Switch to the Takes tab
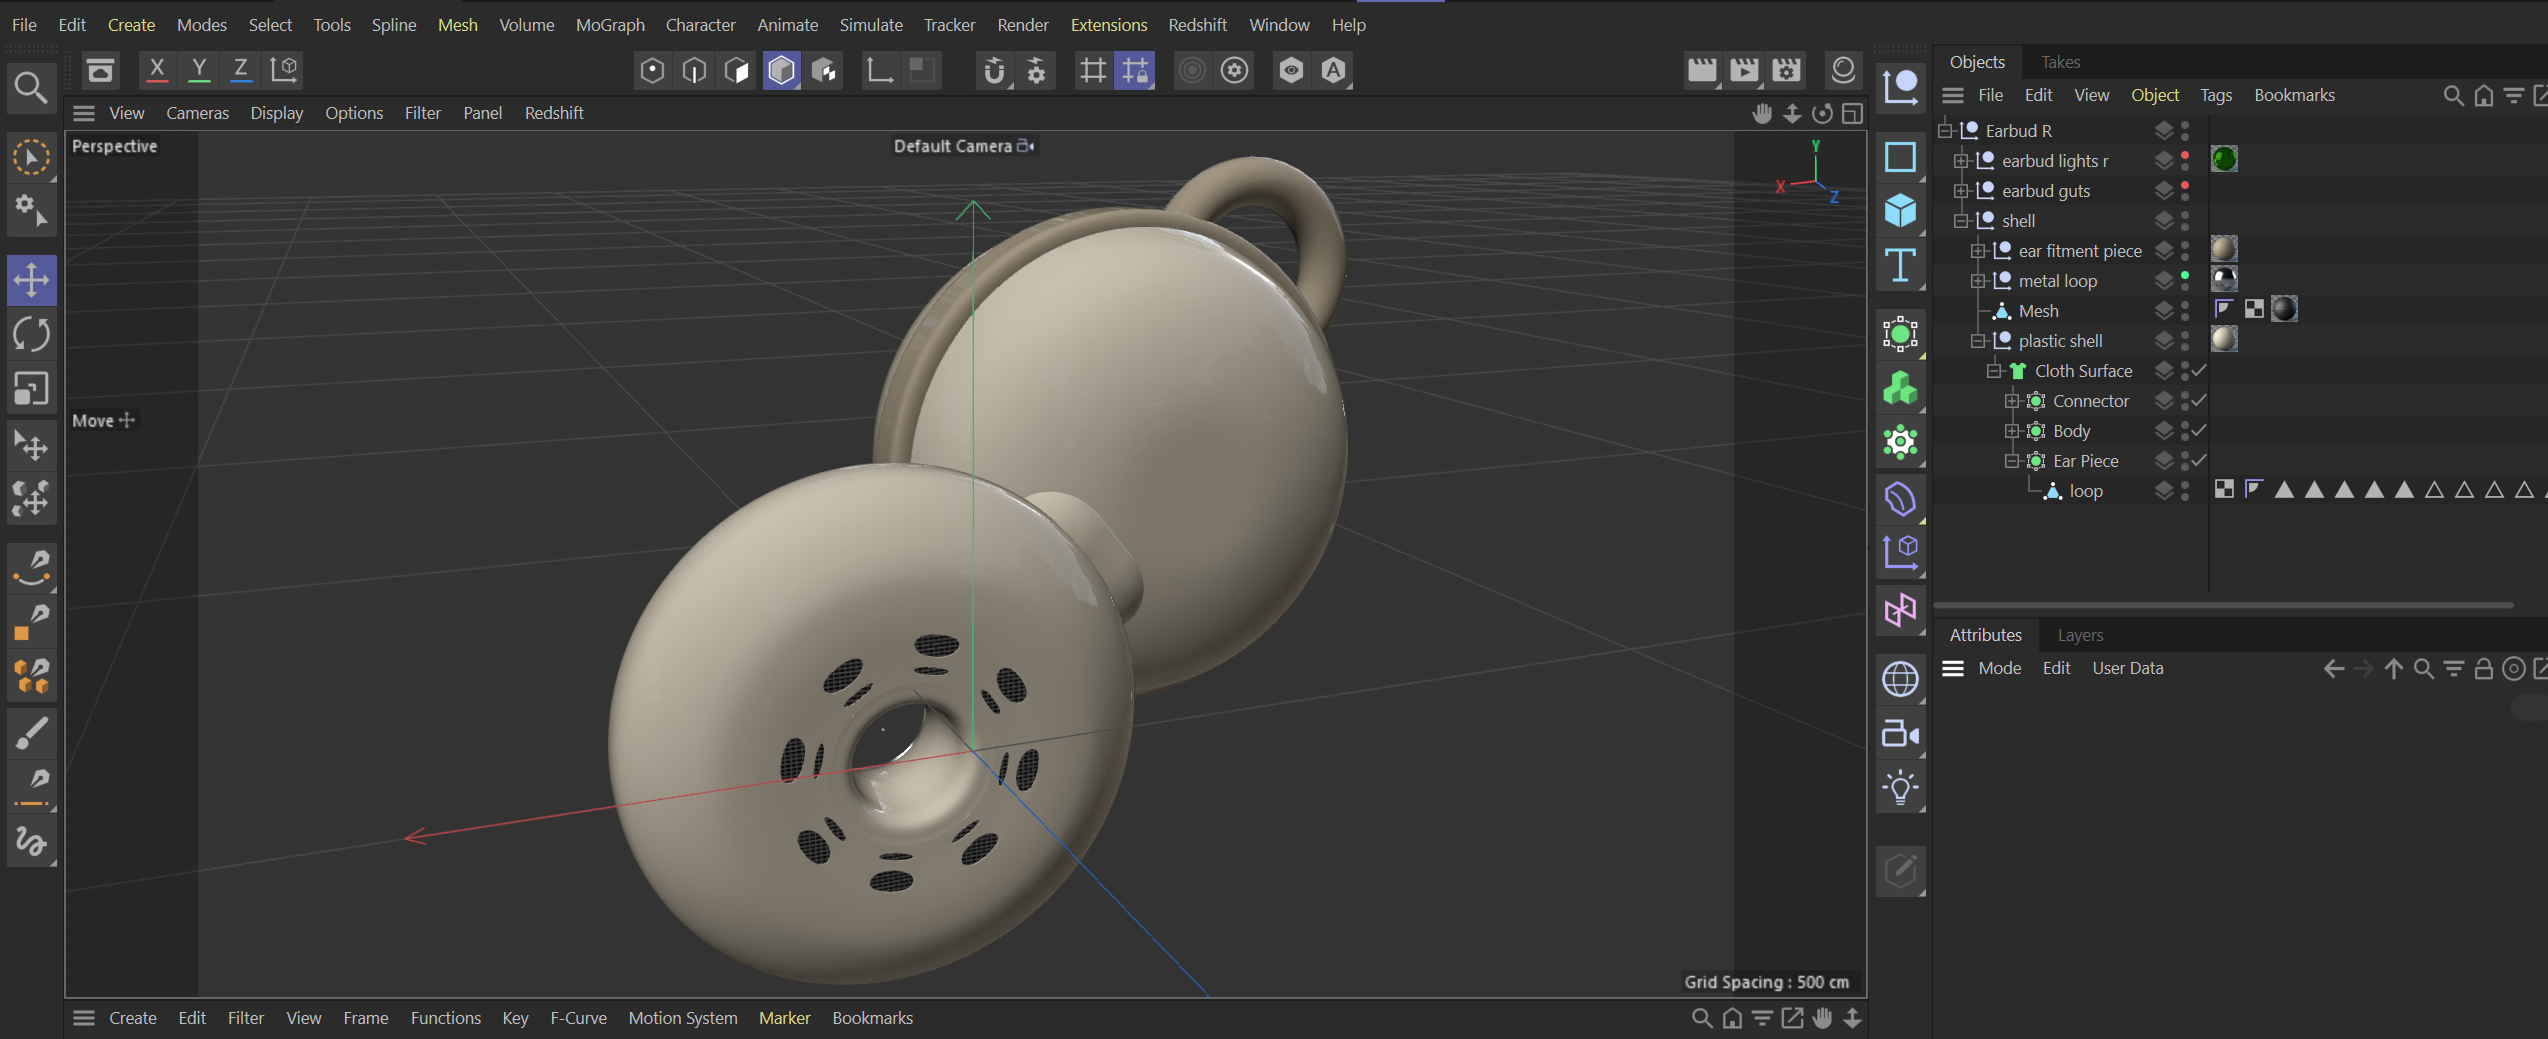 tap(2060, 62)
